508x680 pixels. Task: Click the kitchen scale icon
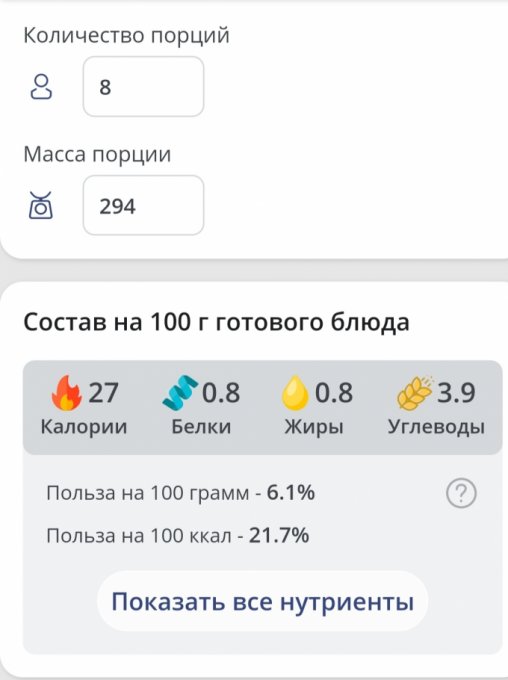tap(41, 205)
